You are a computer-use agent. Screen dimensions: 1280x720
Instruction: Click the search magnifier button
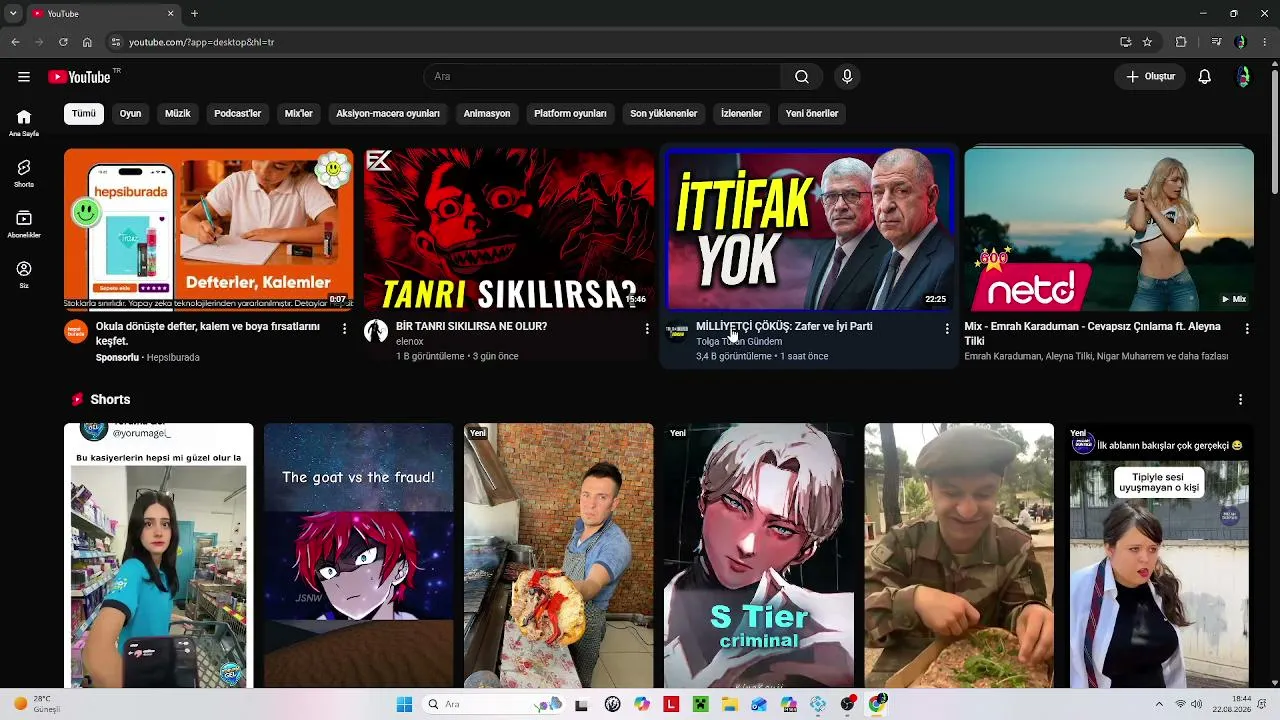point(802,77)
